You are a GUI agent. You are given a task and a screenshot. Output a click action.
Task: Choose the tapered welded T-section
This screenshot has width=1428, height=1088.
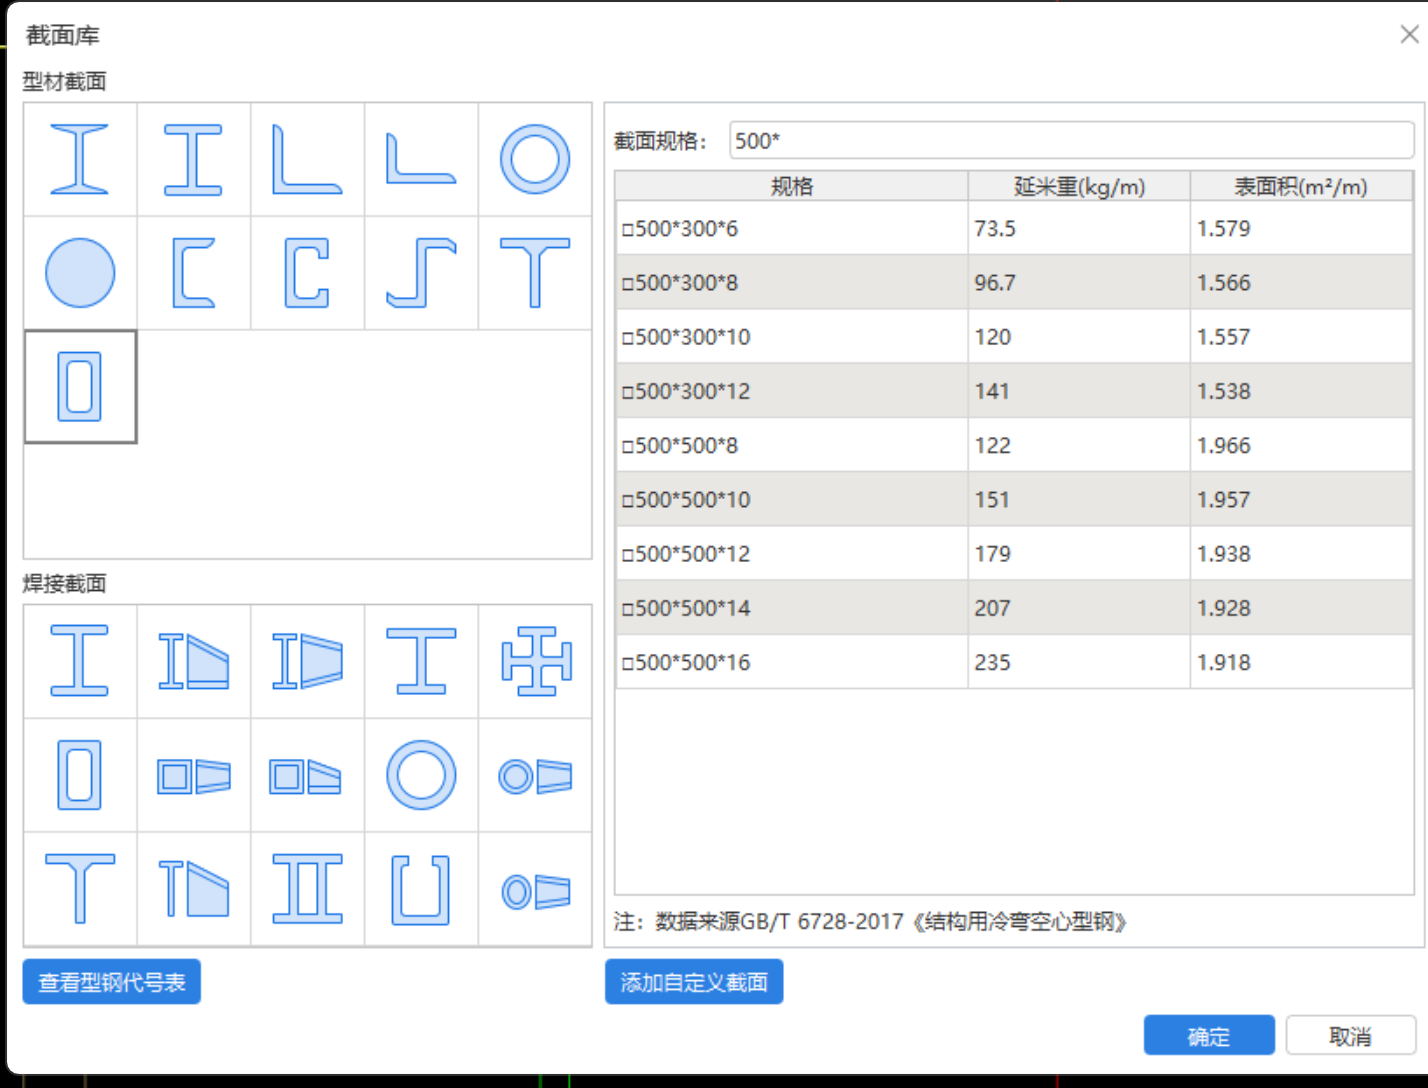(194, 889)
